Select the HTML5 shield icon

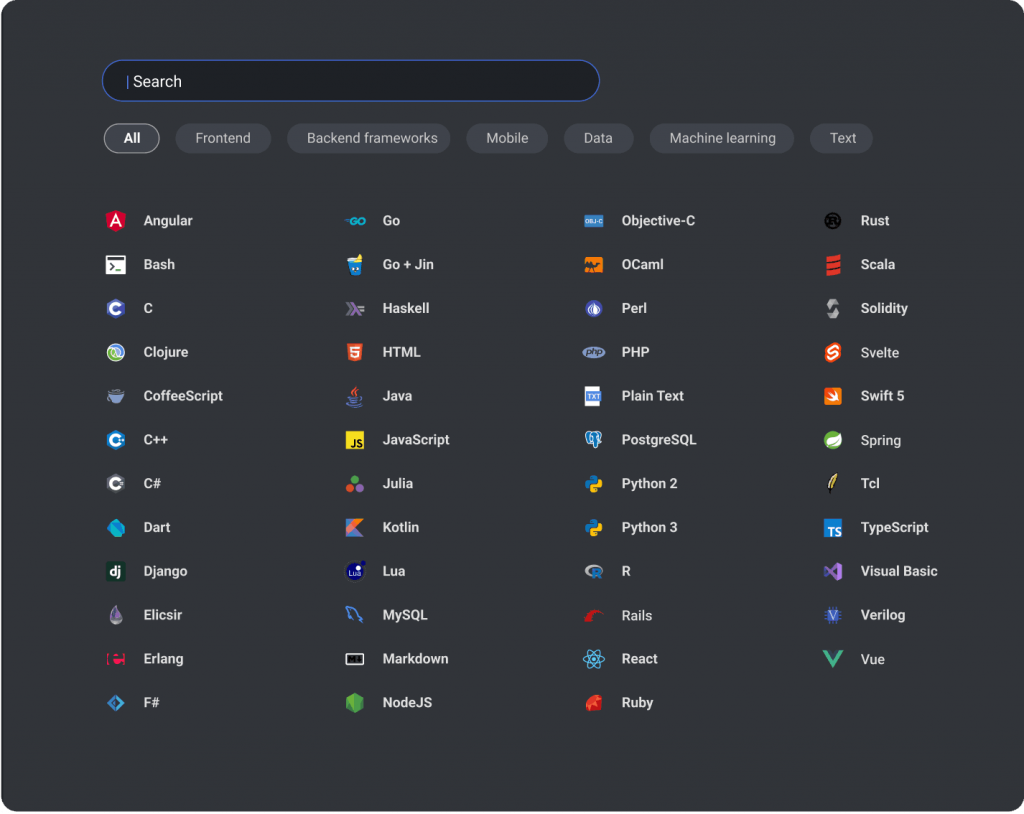click(354, 352)
